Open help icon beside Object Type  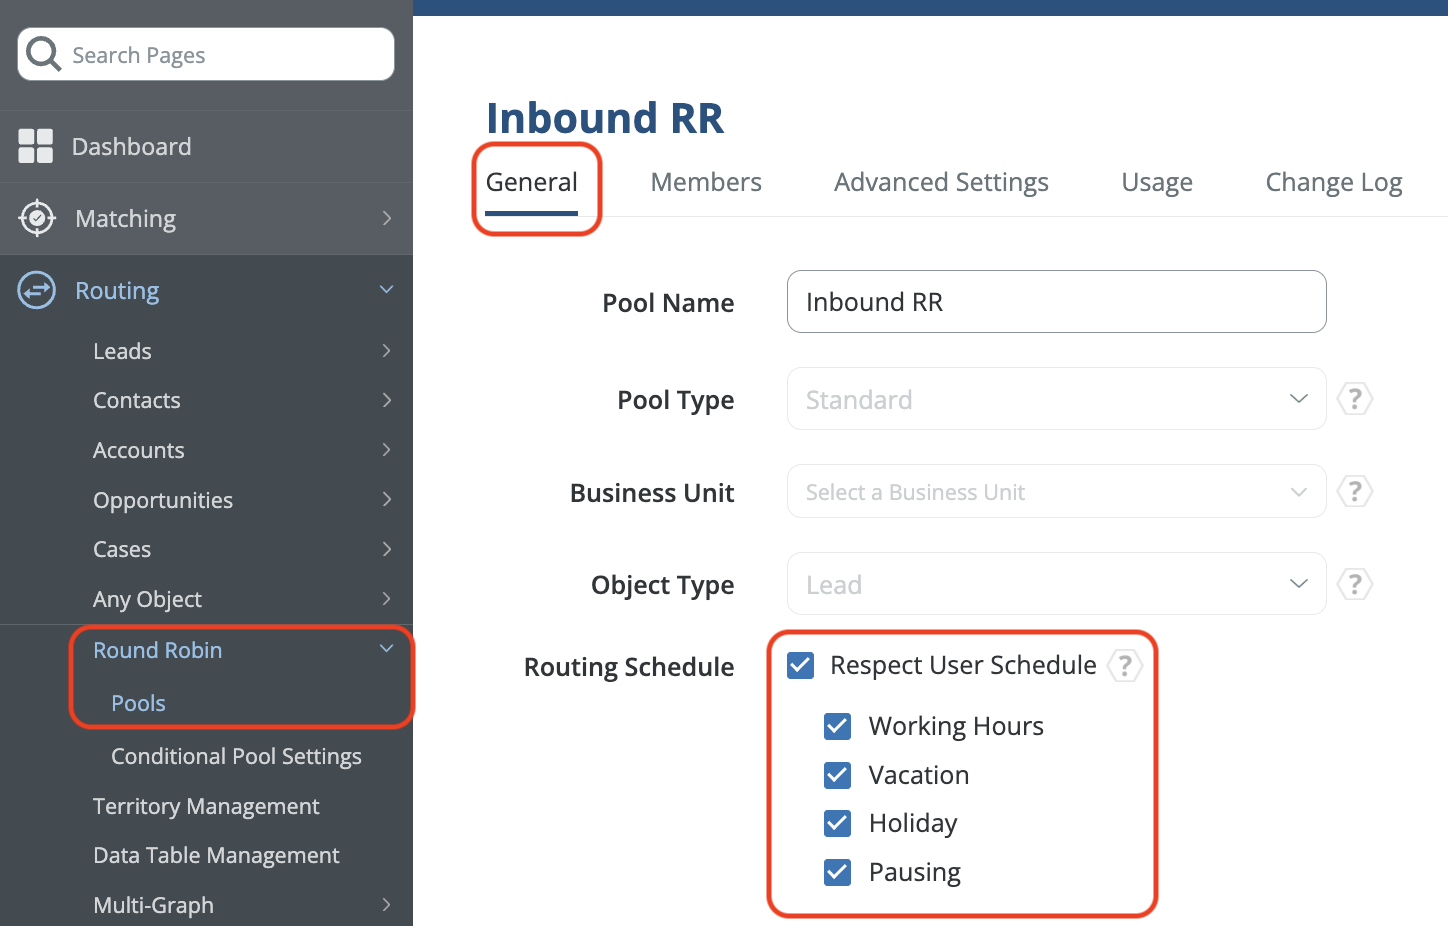[x=1355, y=584]
